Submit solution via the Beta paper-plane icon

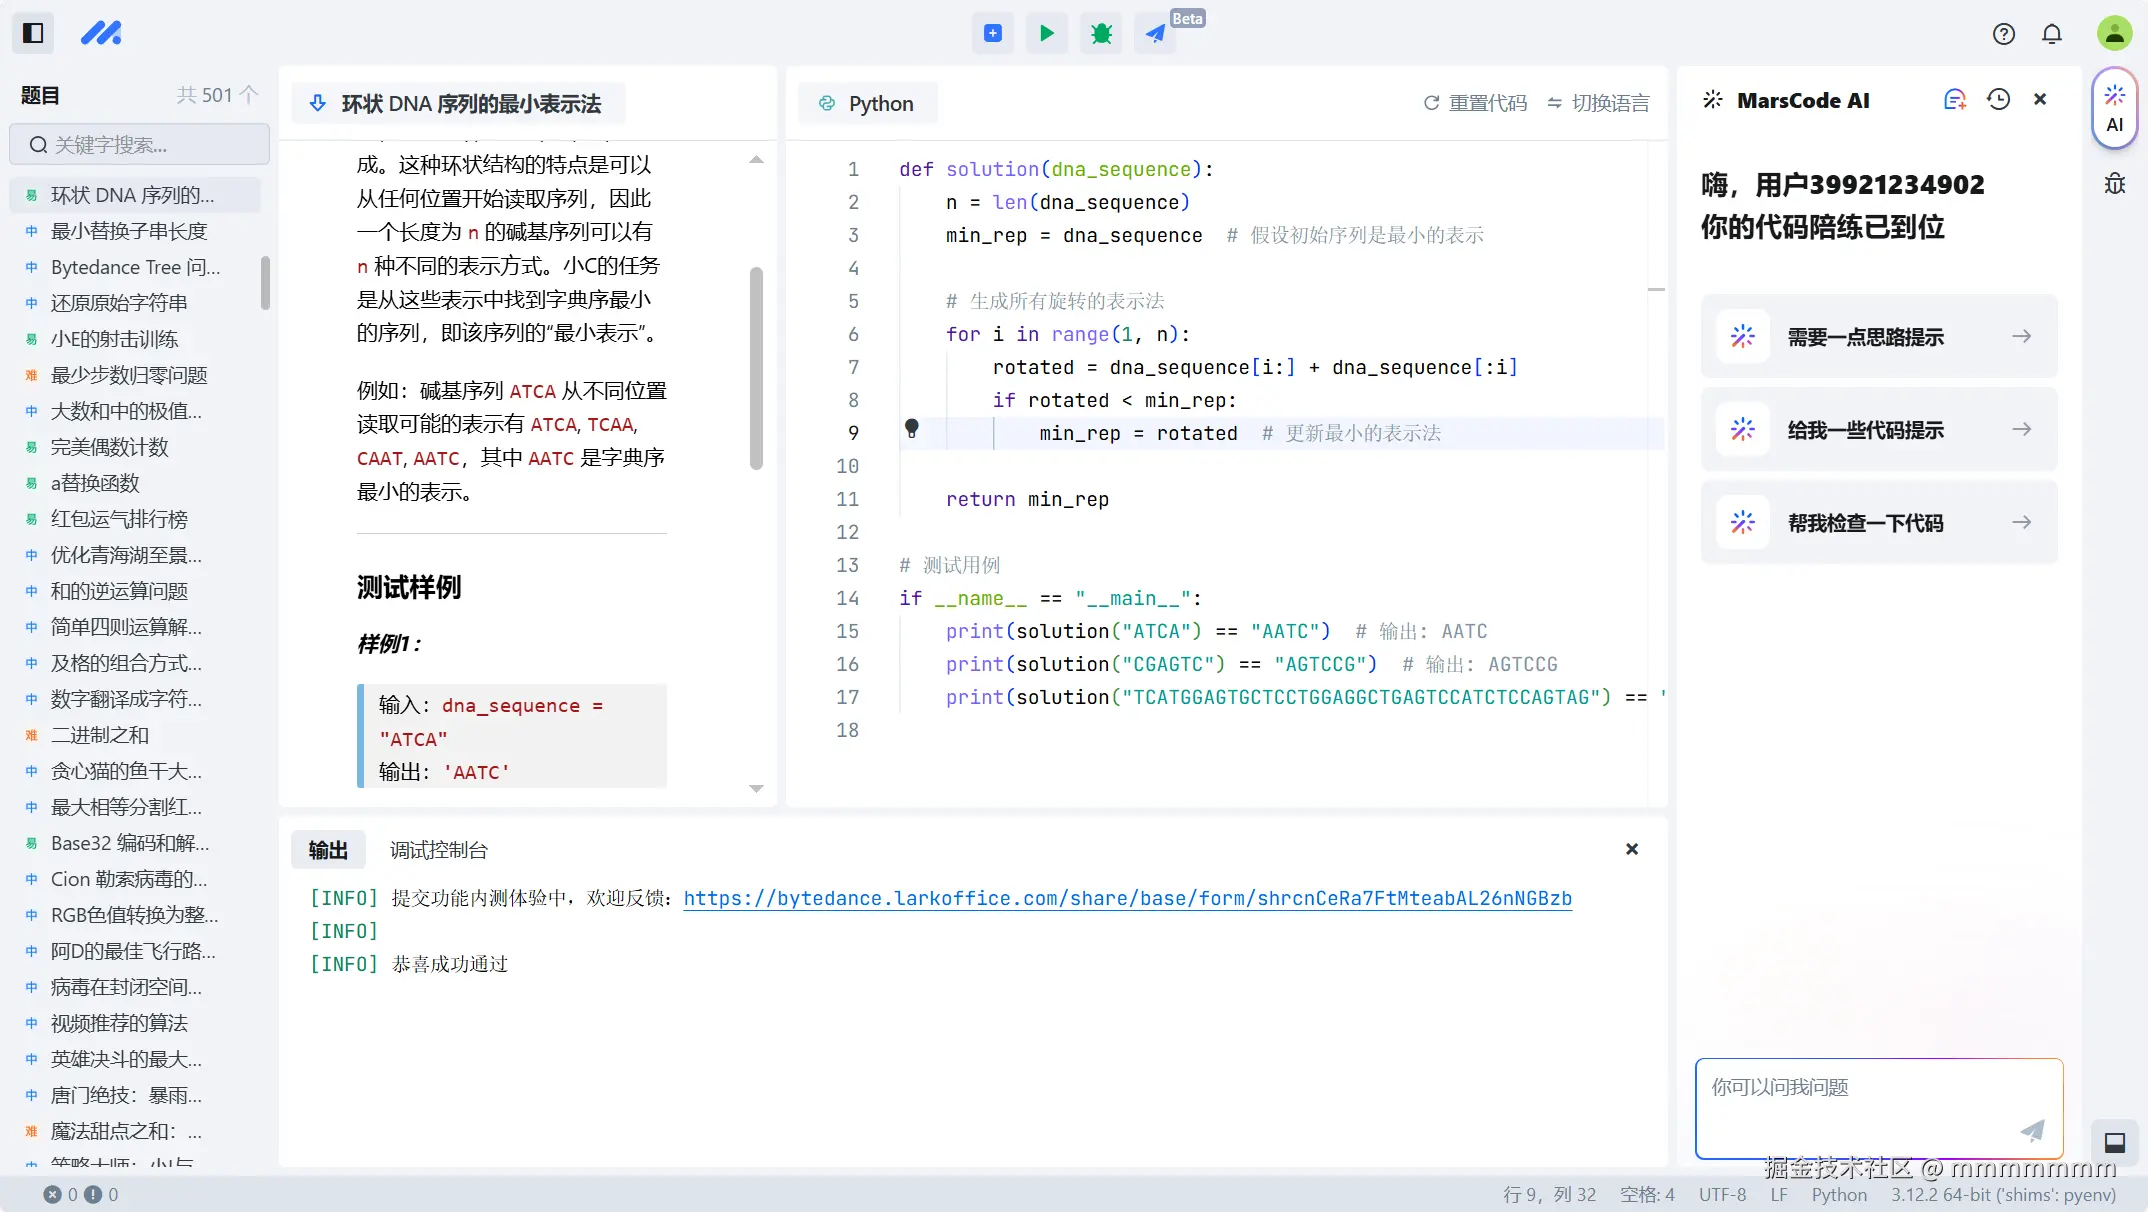click(1155, 33)
